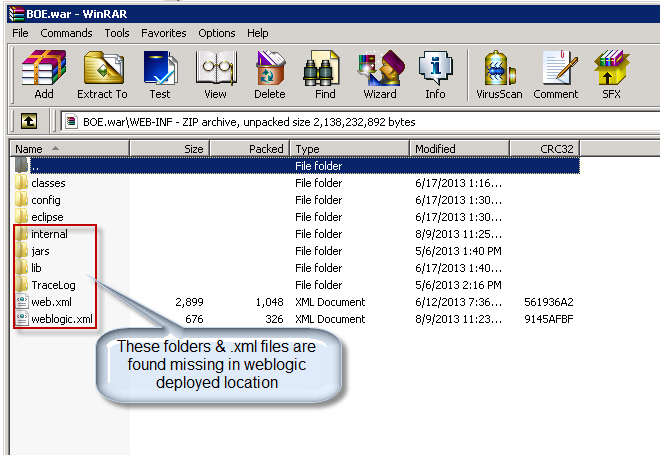
Task: Click the 'config' folder name
Action: click(45, 200)
